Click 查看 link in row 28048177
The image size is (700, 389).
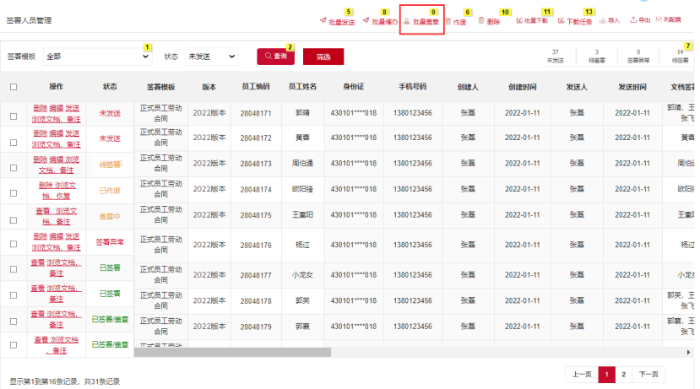tap(38, 262)
